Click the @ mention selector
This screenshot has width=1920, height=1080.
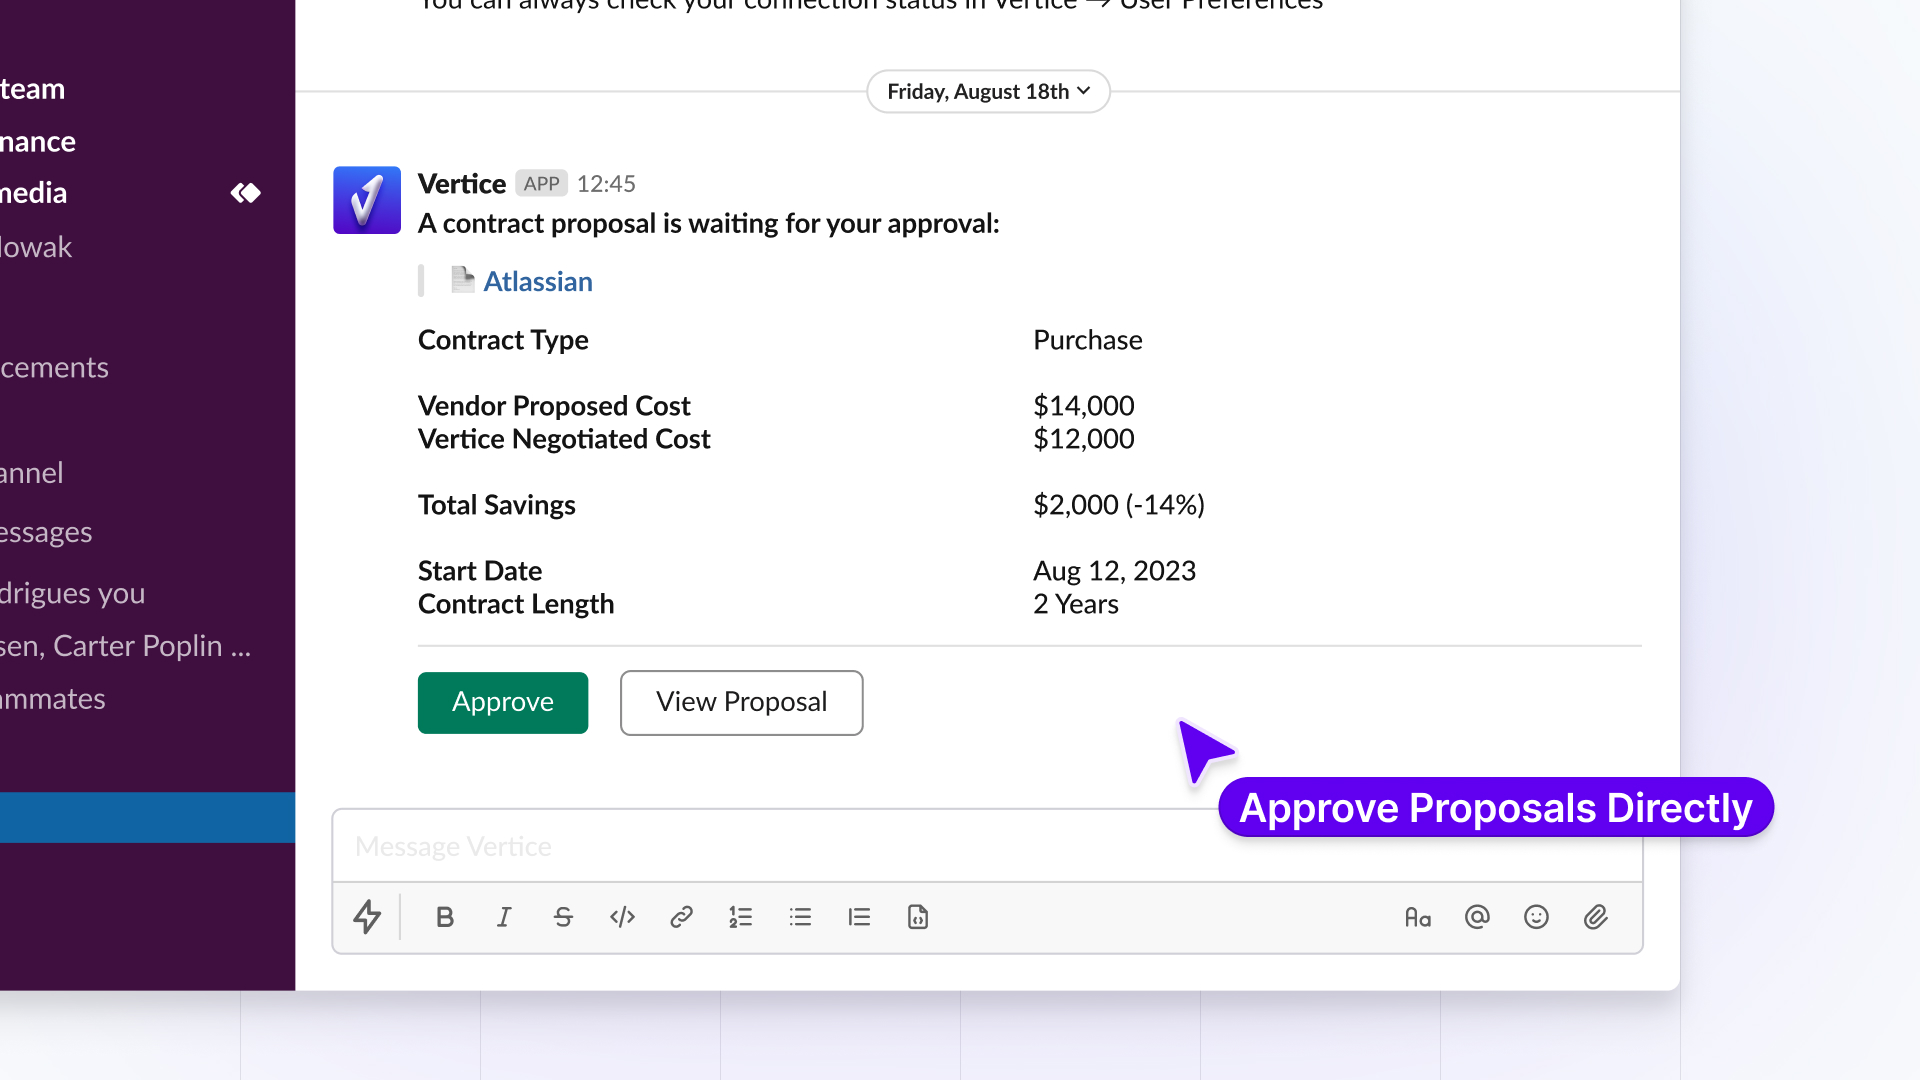click(1477, 917)
